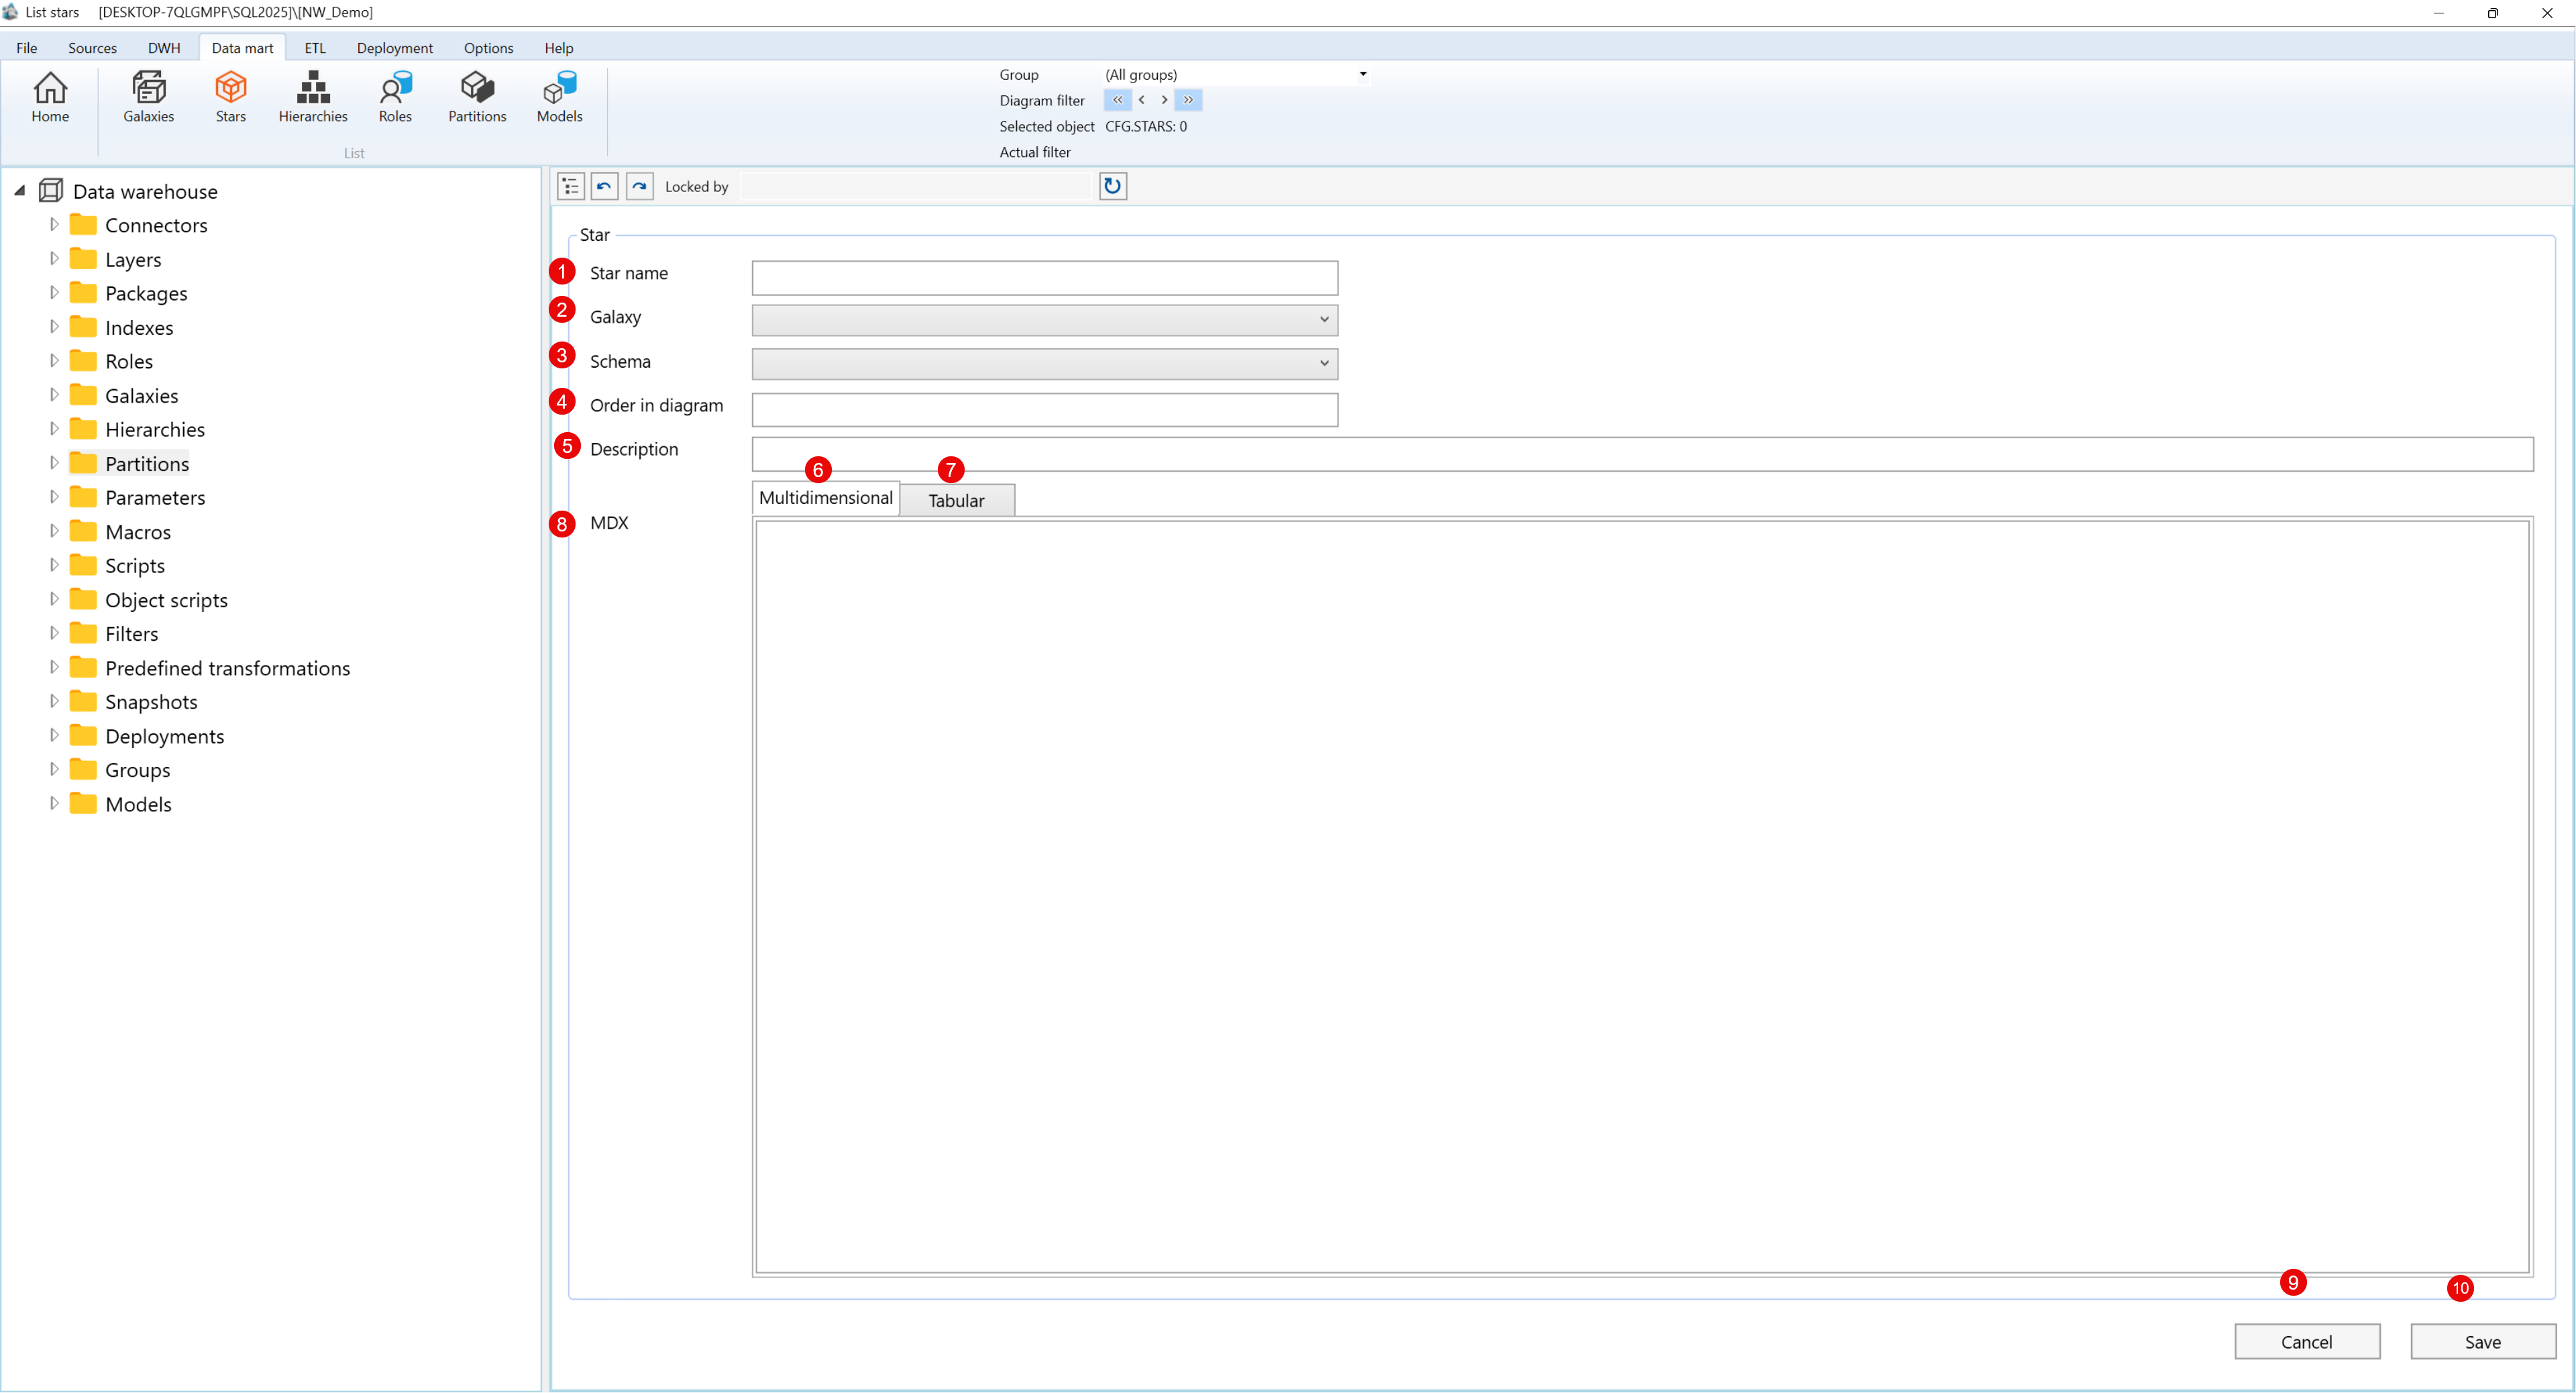Click the Roles ribbon icon
The width and height of the screenshot is (2576, 1393).
[395, 97]
